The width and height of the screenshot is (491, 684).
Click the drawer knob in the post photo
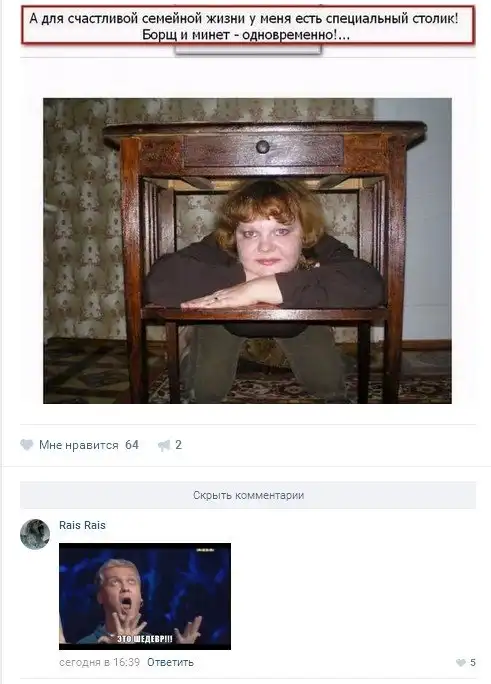coord(263,147)
